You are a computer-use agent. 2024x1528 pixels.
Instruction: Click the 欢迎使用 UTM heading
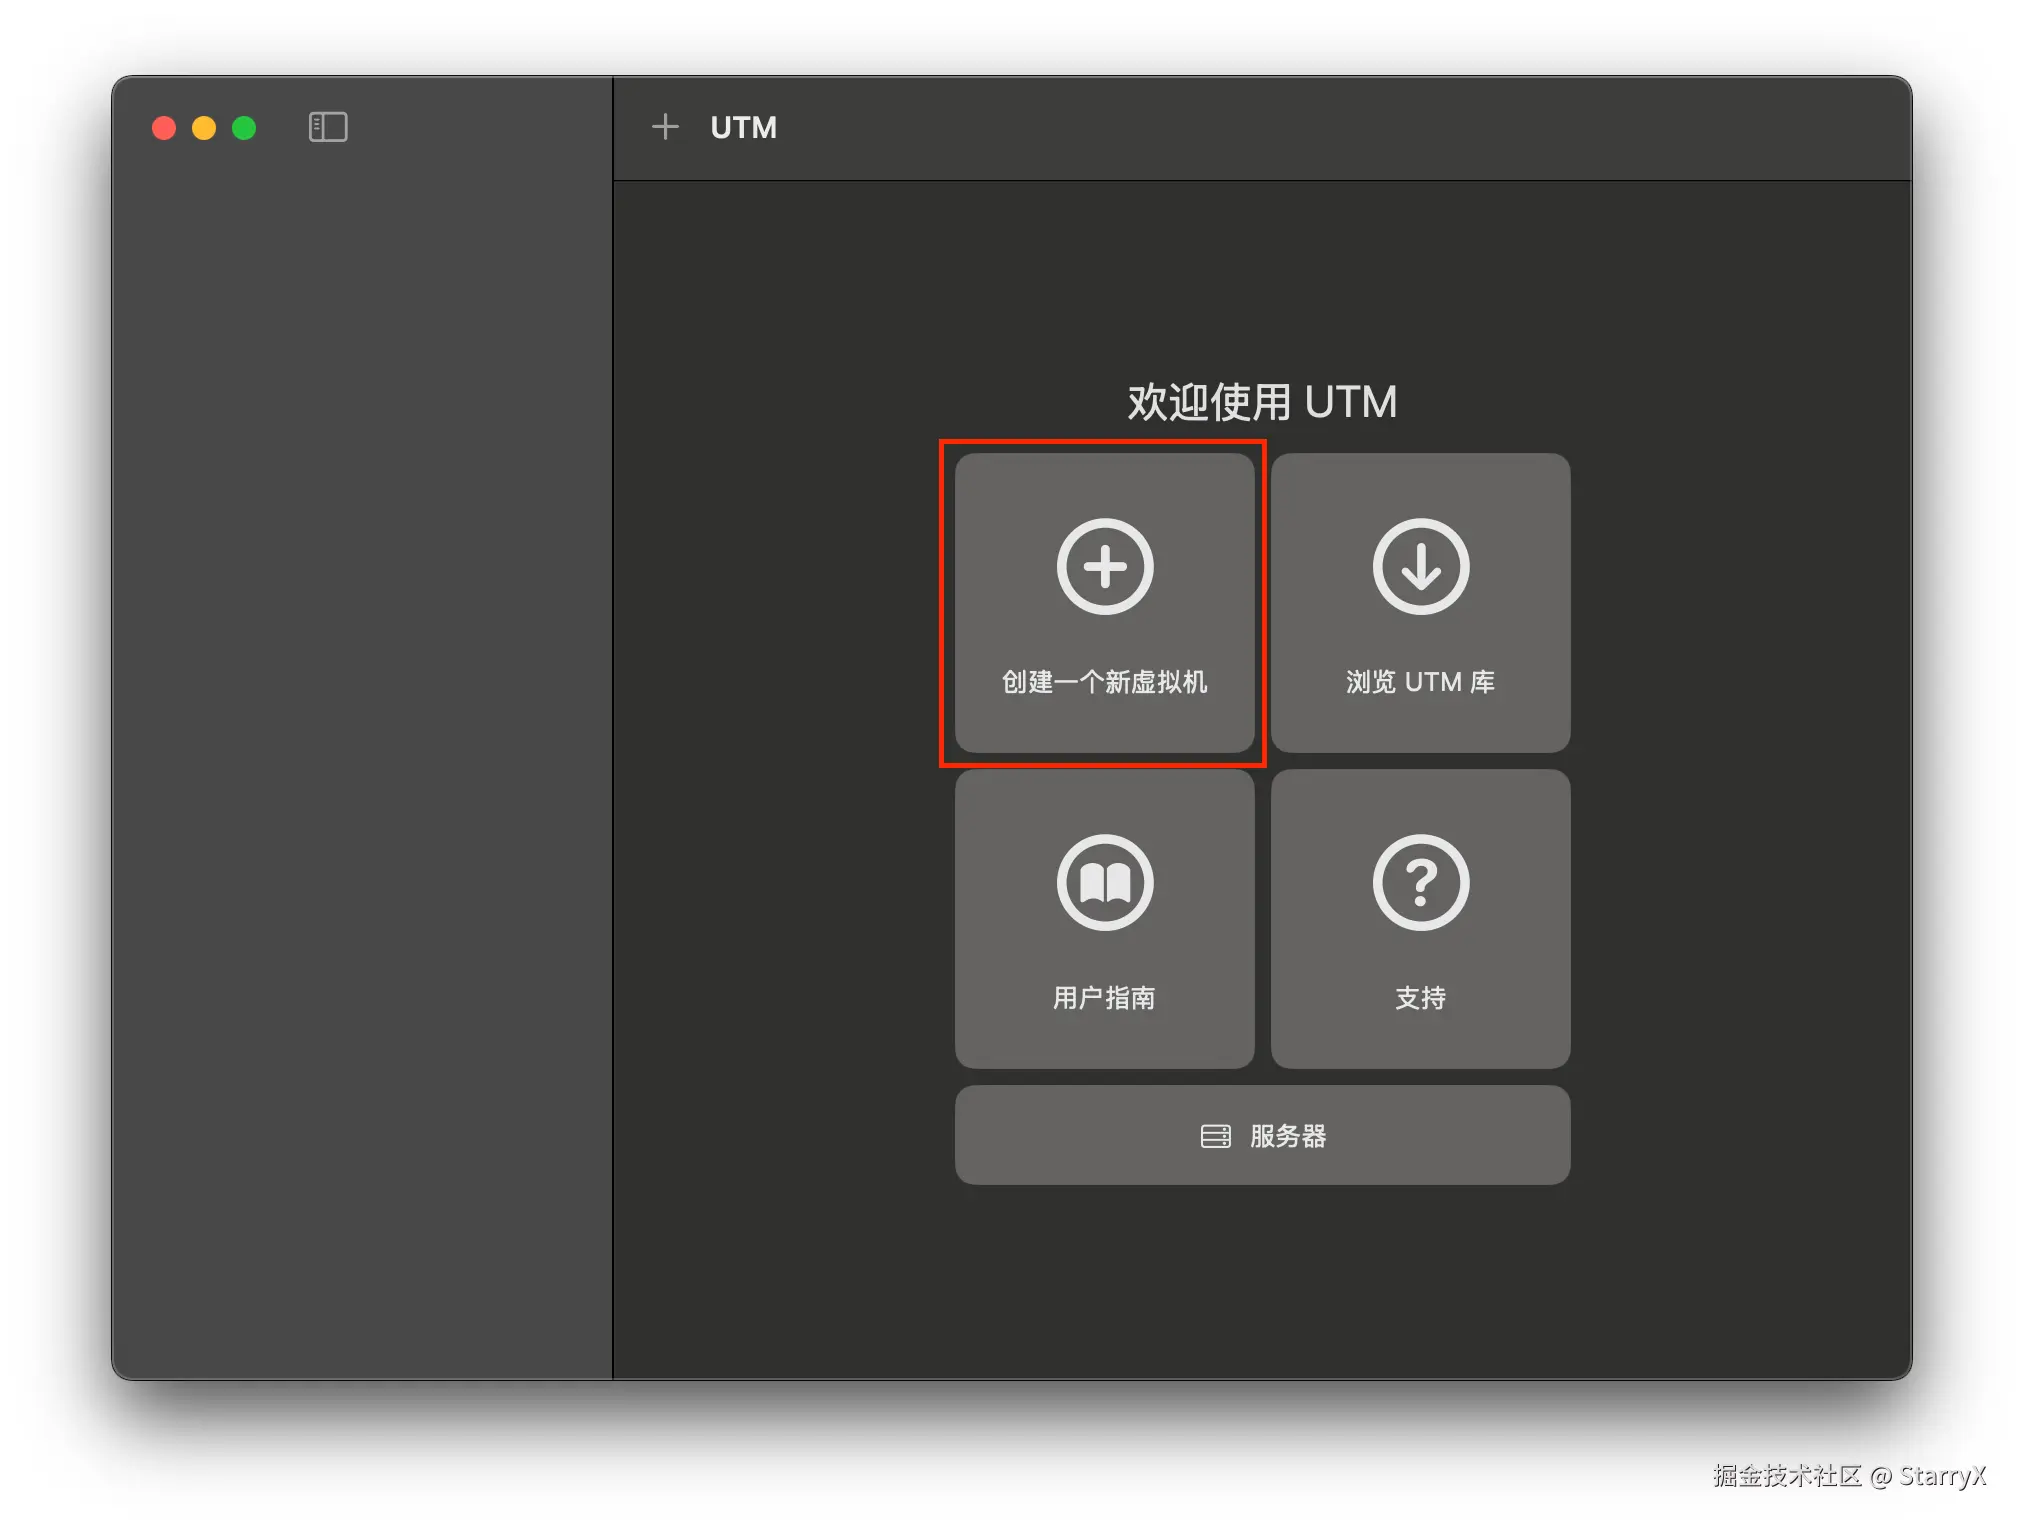pyautogui.click(x=1262, y=402)
